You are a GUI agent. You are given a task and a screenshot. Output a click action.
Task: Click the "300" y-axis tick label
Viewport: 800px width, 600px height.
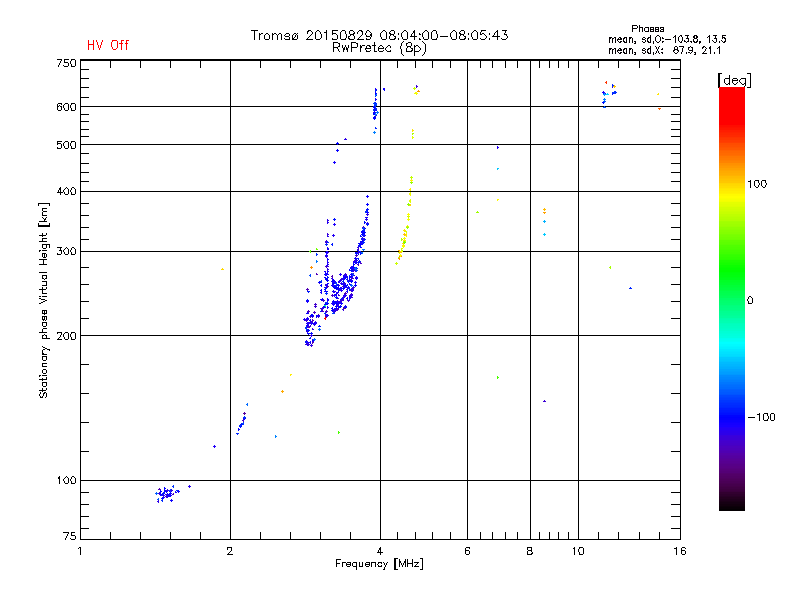[66, 251]
